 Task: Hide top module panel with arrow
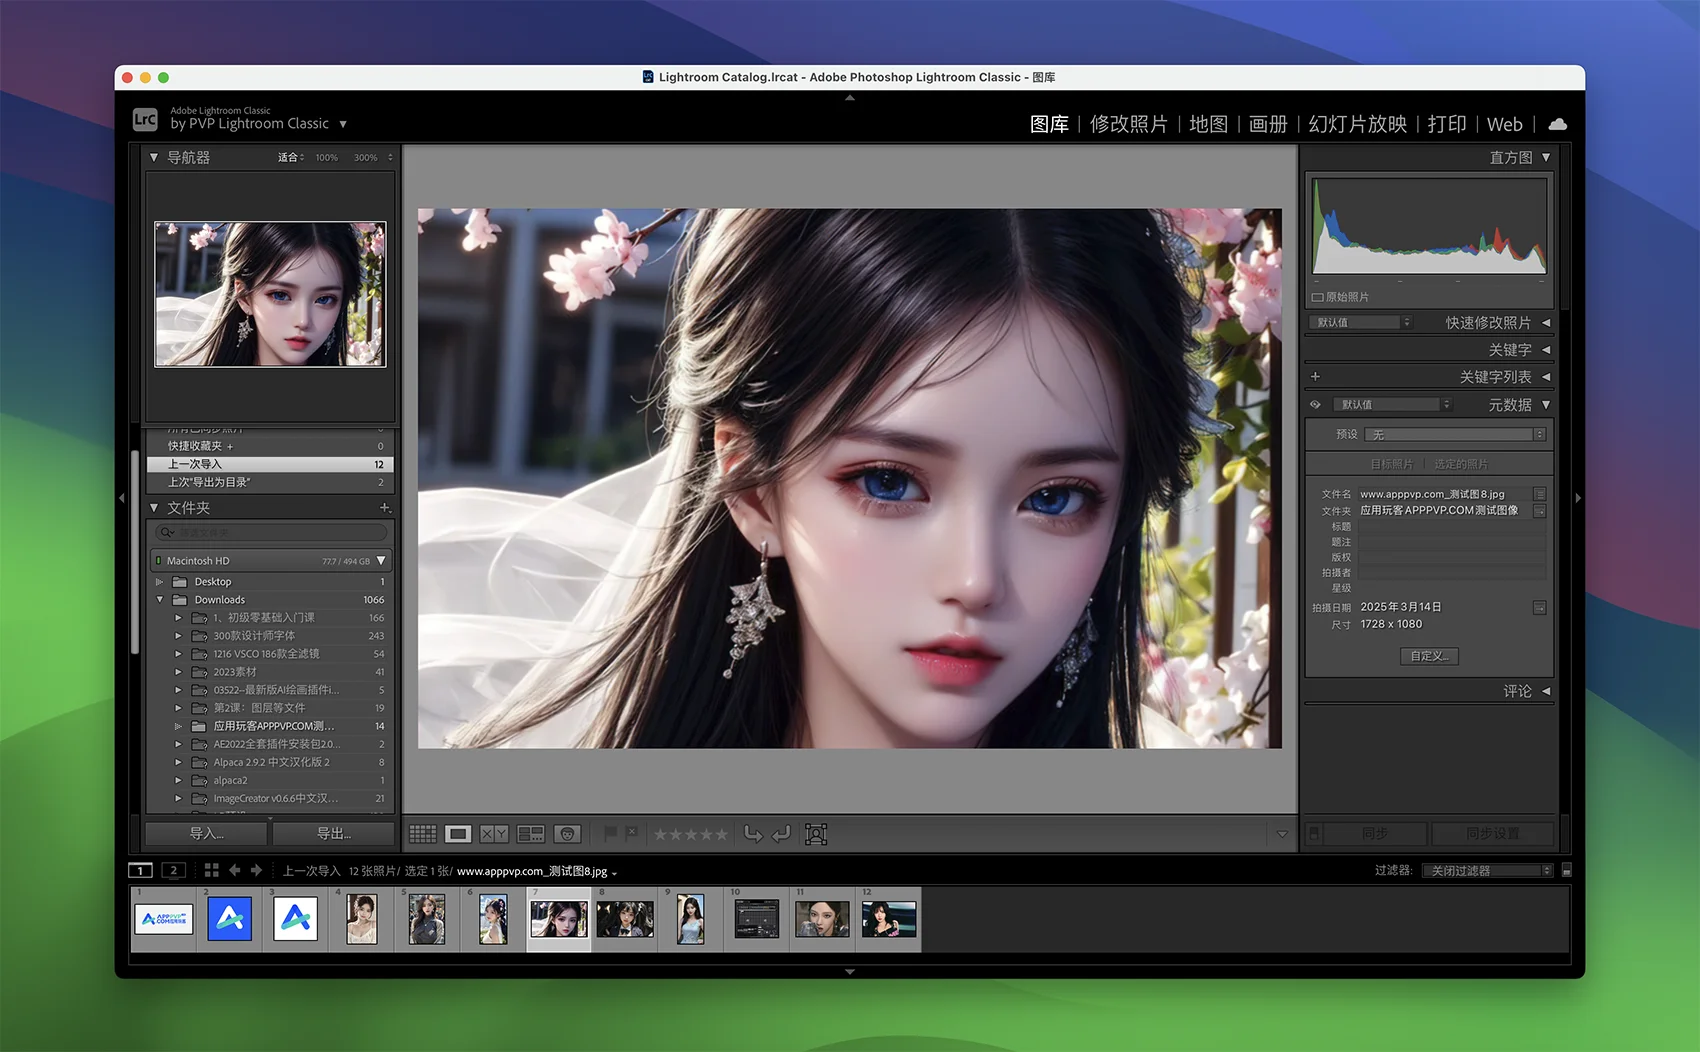click(850, 98)
